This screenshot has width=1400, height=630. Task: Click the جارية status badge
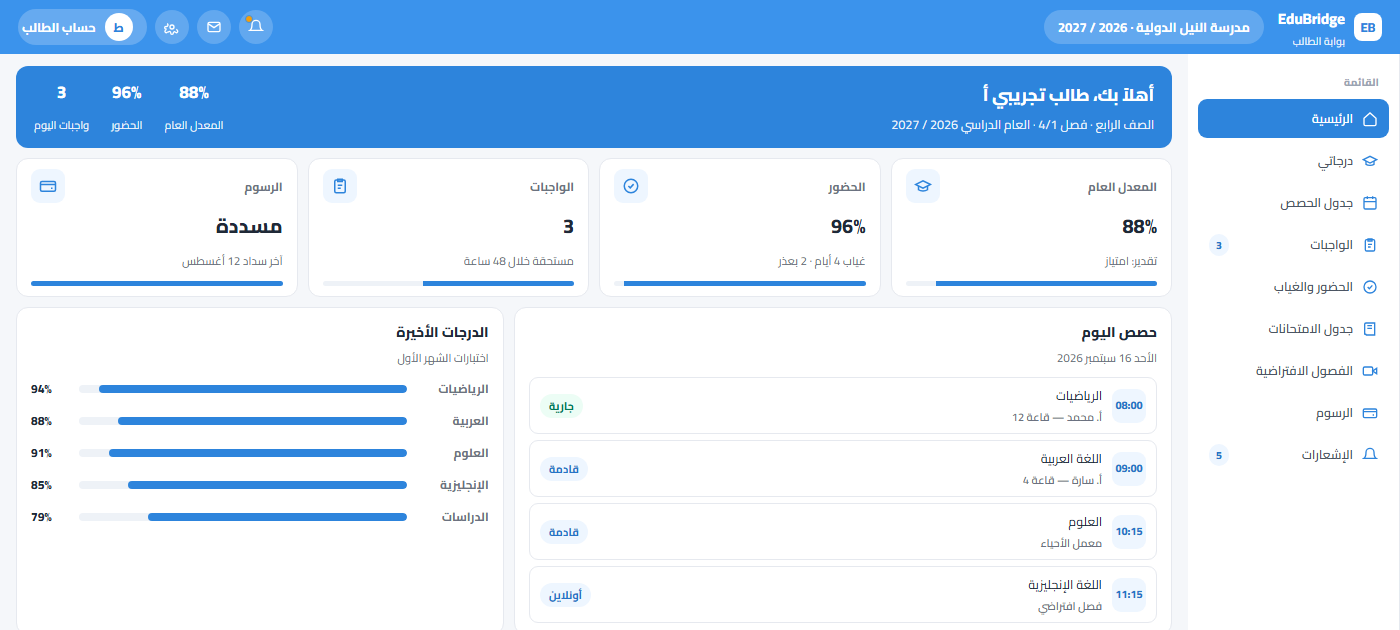pos(562,406)
